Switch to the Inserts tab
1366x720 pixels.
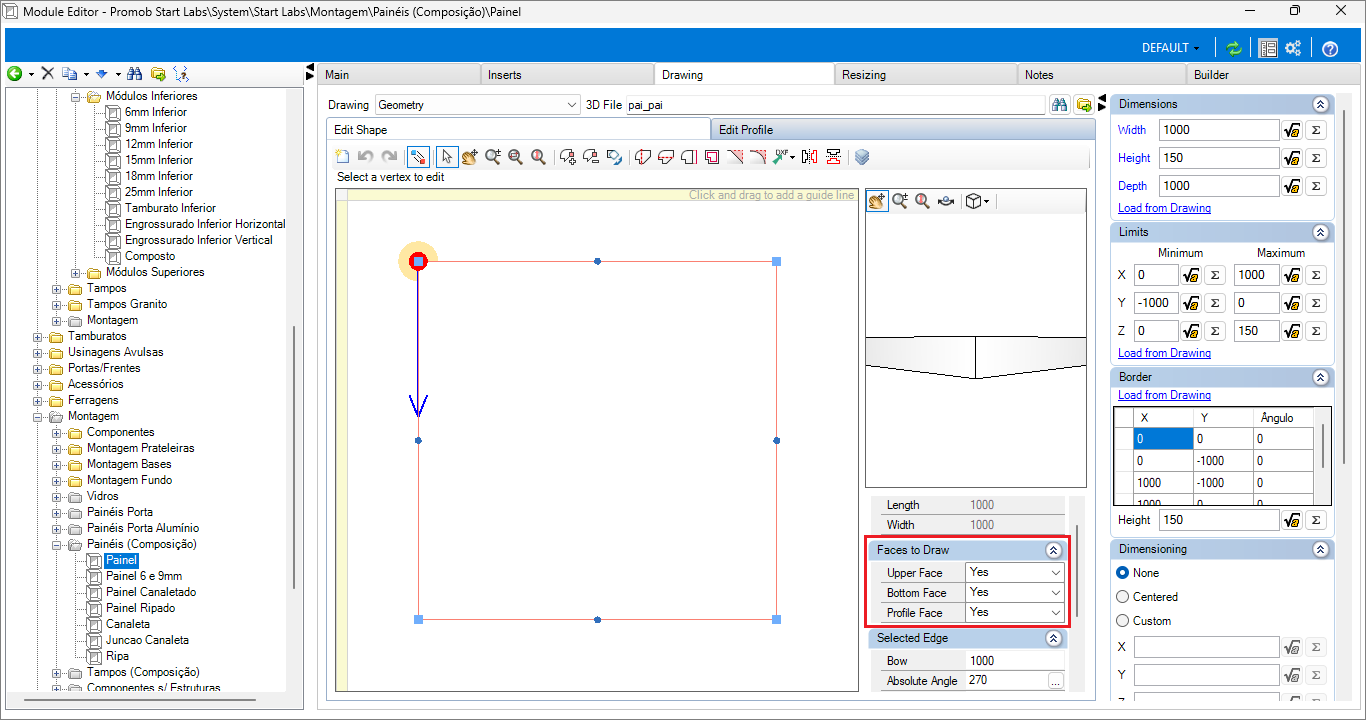click(568, 75)
